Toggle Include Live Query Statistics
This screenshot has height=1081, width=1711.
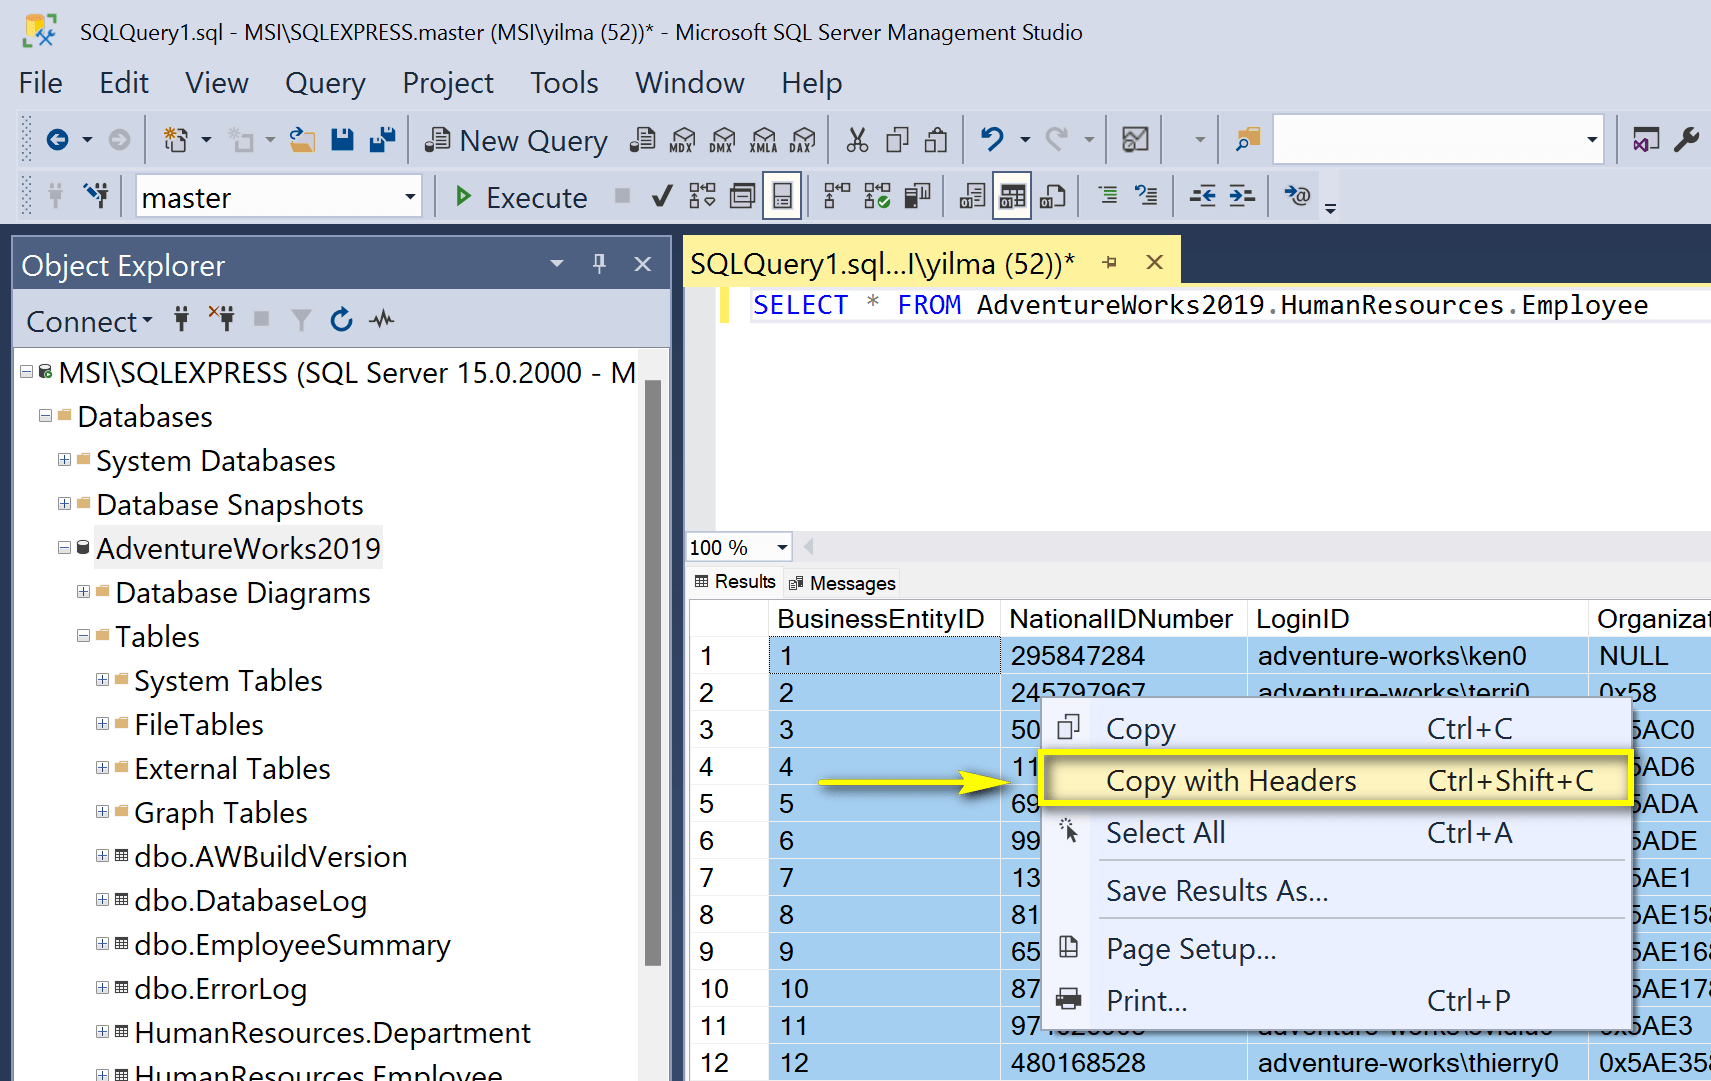877,196
